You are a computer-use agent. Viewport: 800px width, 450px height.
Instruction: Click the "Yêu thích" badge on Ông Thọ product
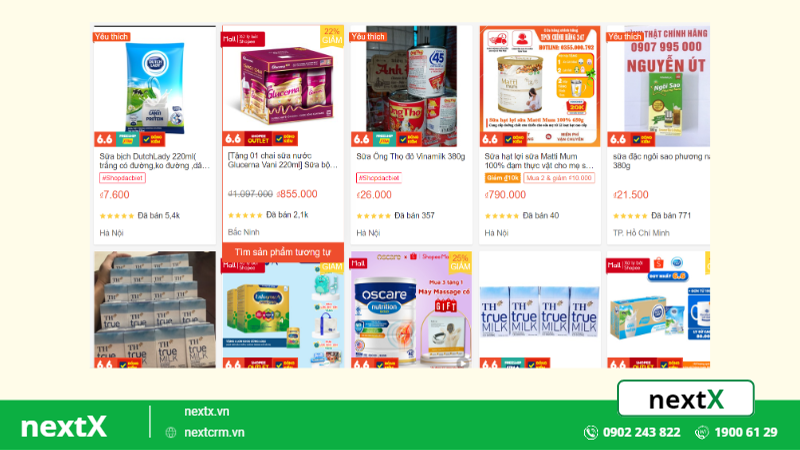368,37
